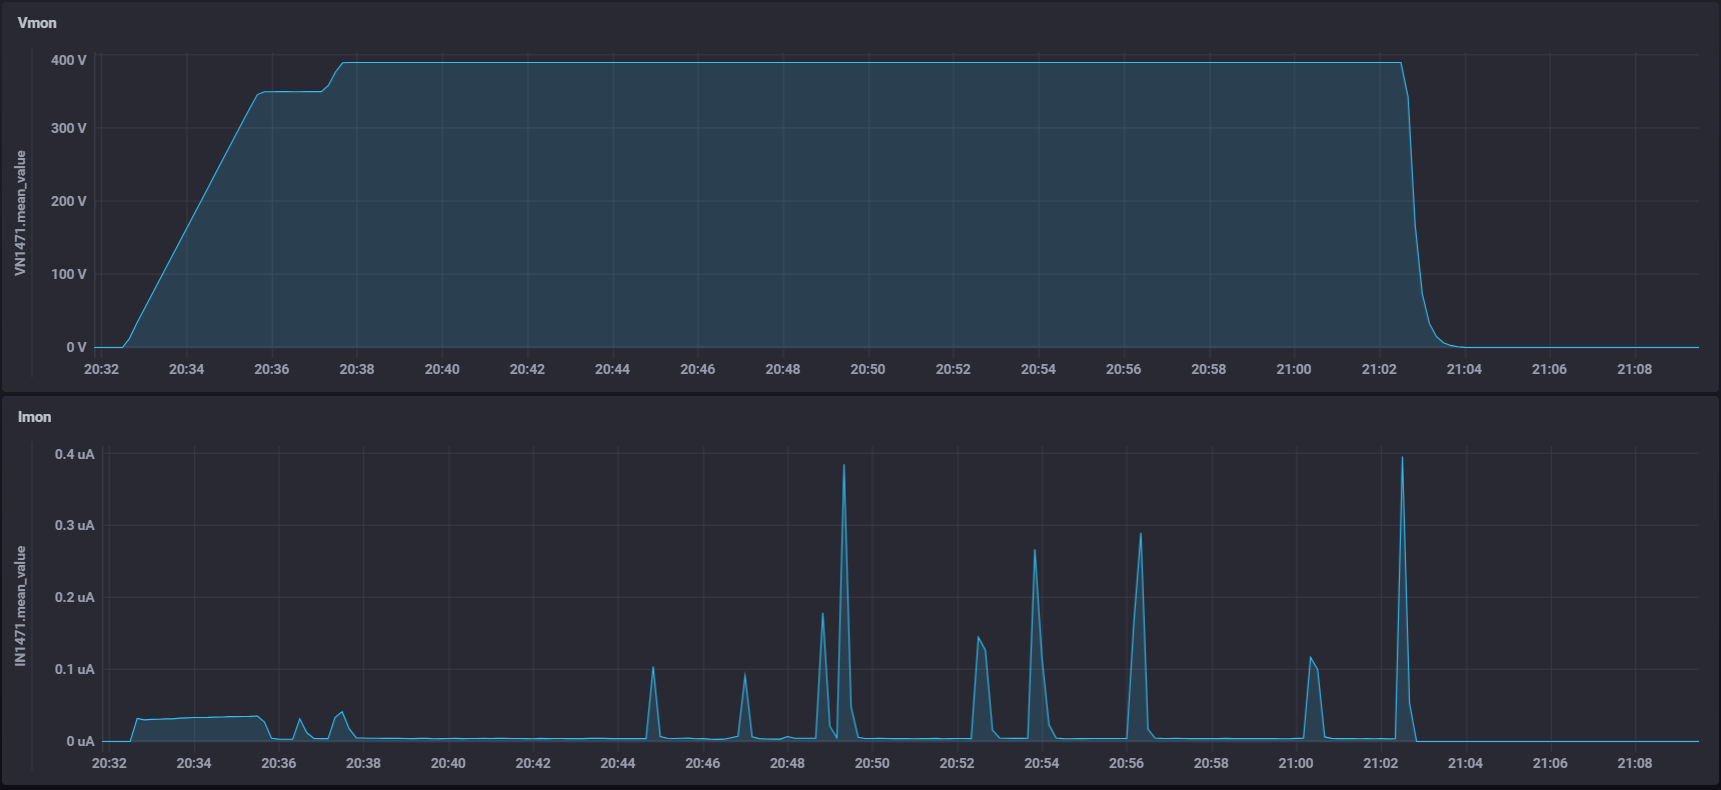Click the IN1471.mean_value axis label
This screenshot has width=1721, height=790.
pos(20,606)
